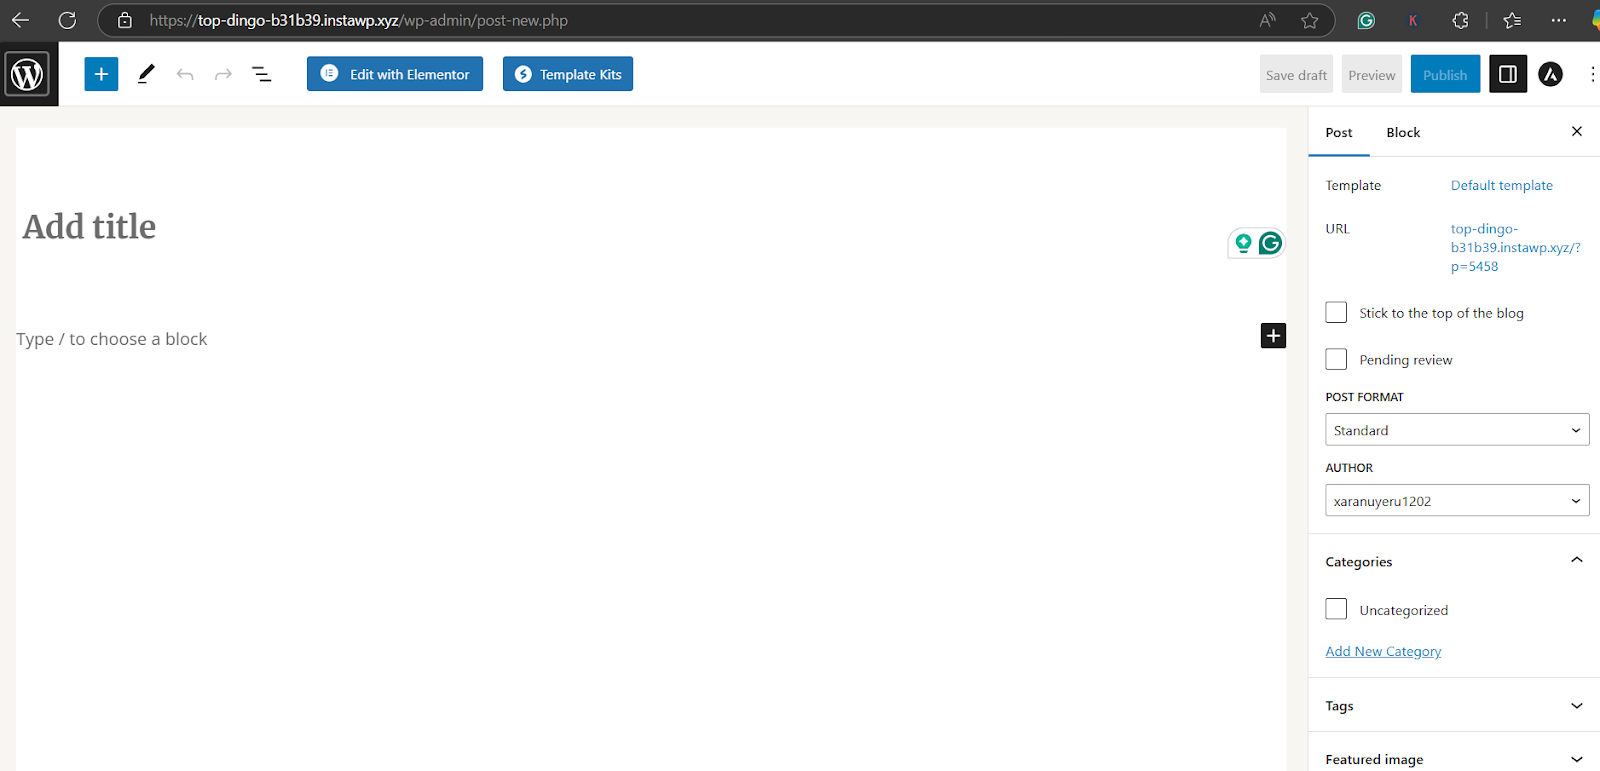Click the green lightbulb suggestion icon
The width and height of the screenshot is (1600, 771).
[1243, 243]
